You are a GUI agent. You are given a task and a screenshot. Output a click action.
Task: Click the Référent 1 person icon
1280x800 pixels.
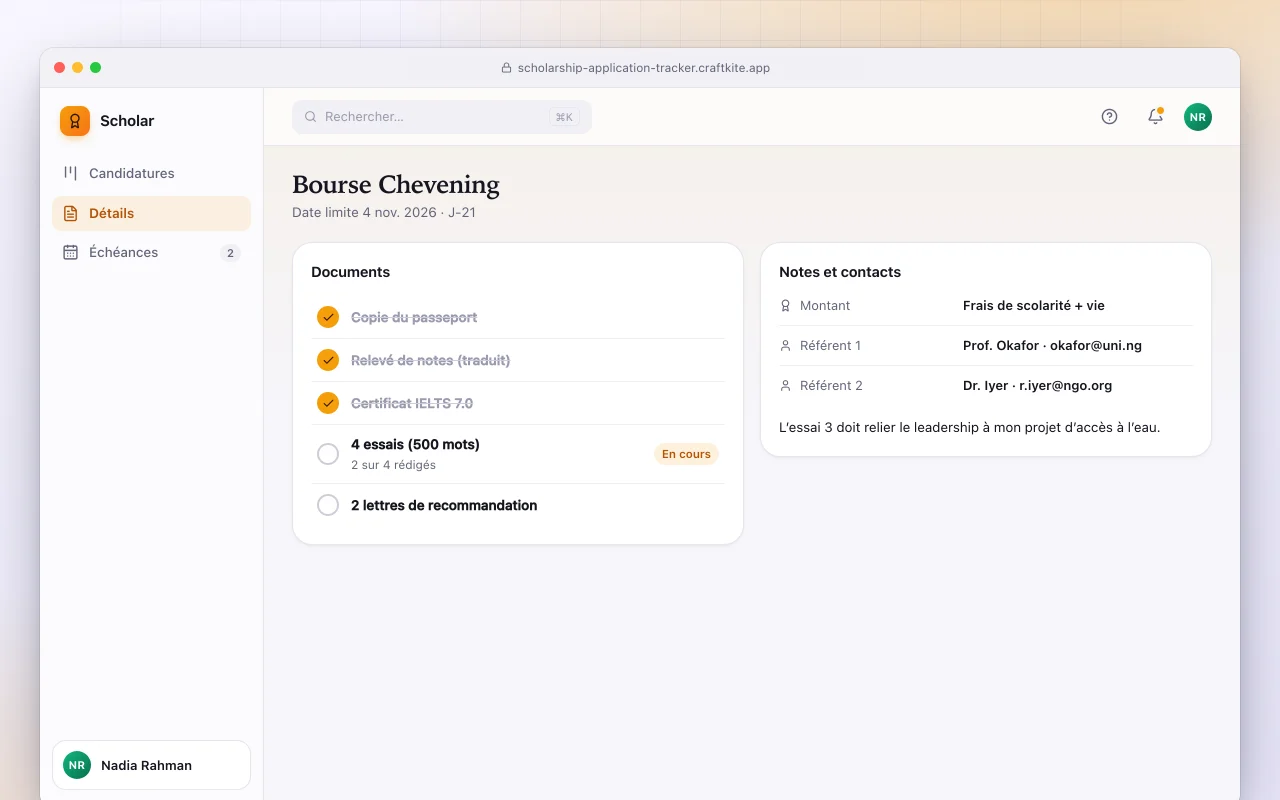tap(785, 346)
